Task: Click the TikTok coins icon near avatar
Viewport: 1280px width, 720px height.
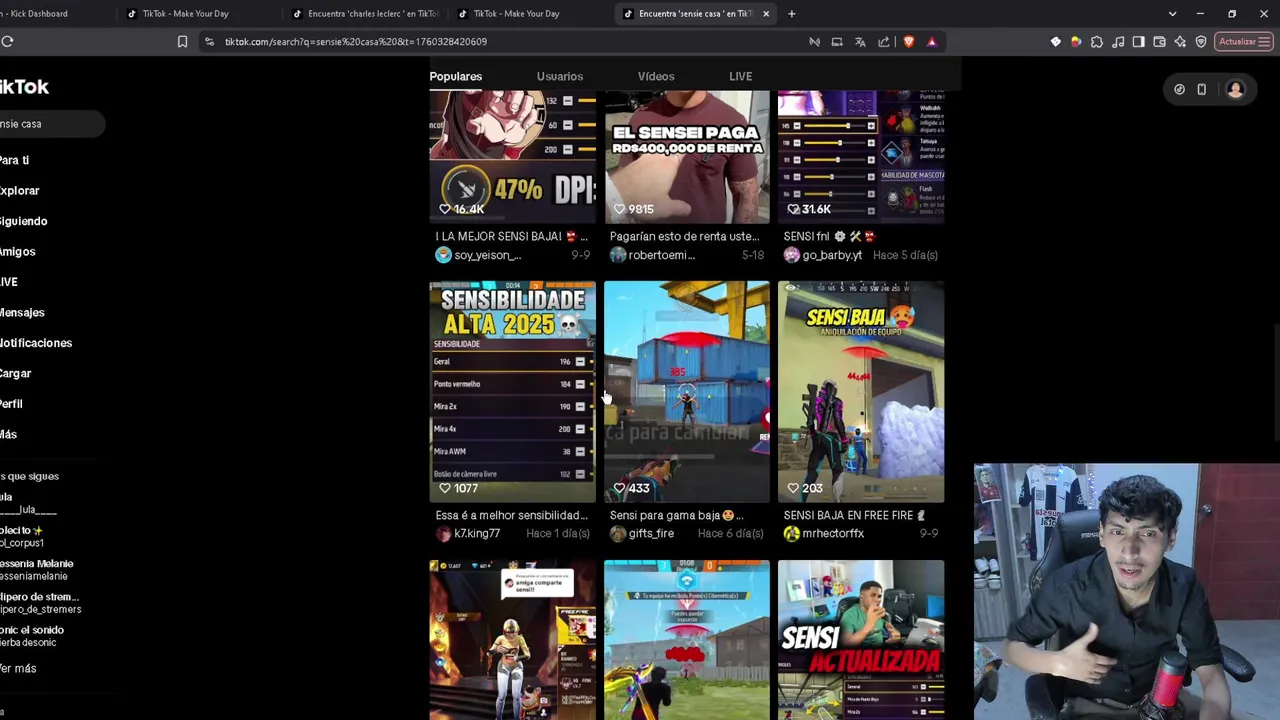Action: pos(1179,89)
